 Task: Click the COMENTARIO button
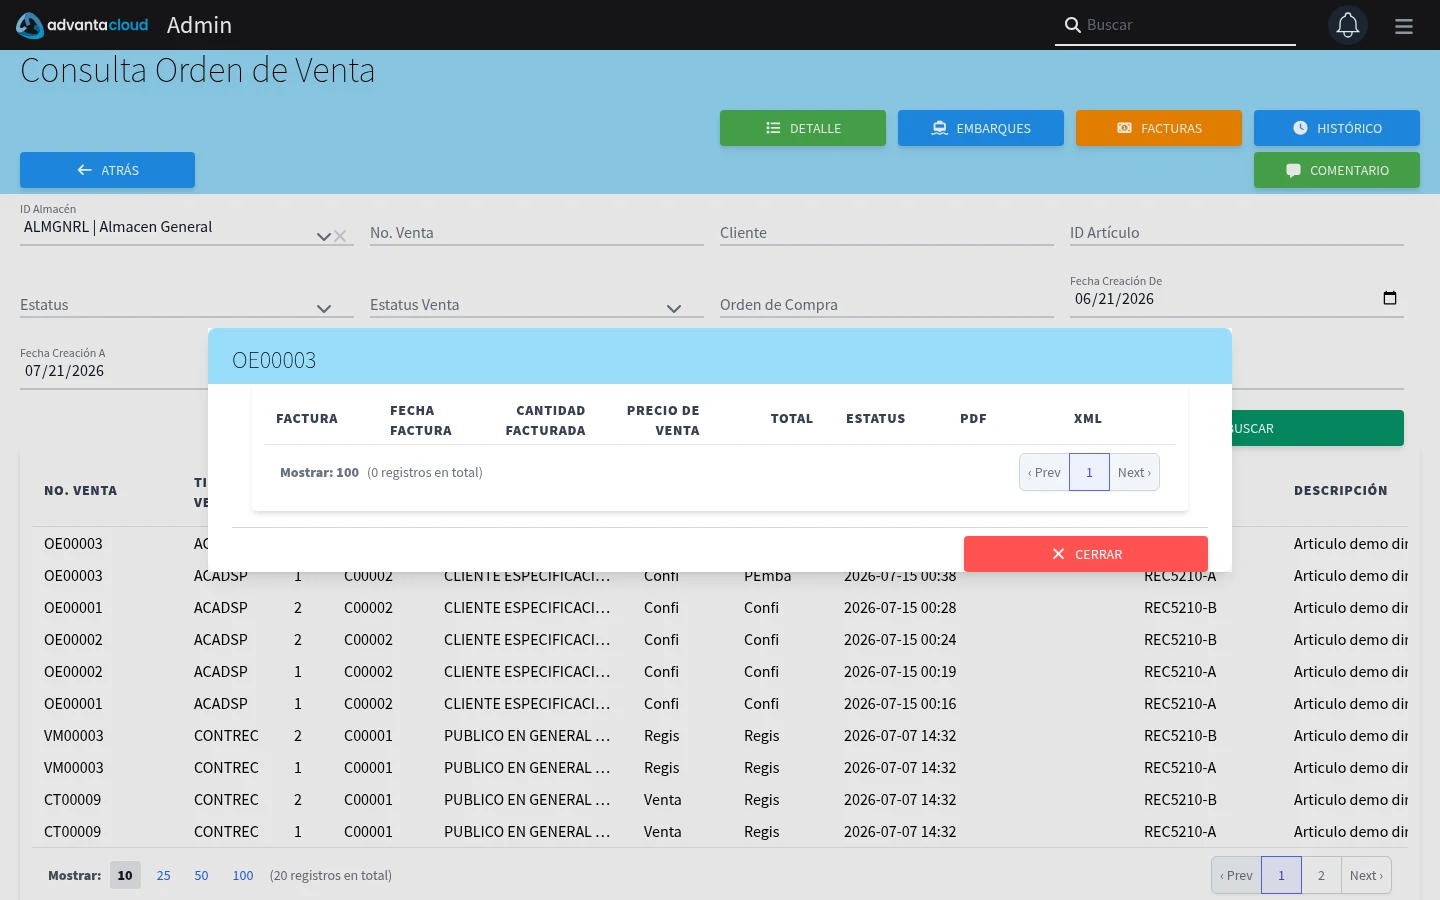coord(1337,170)
